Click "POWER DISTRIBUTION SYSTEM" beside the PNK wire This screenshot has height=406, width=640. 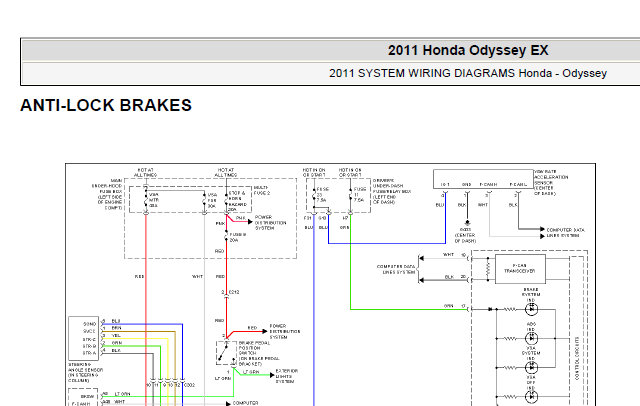point(270,223)
